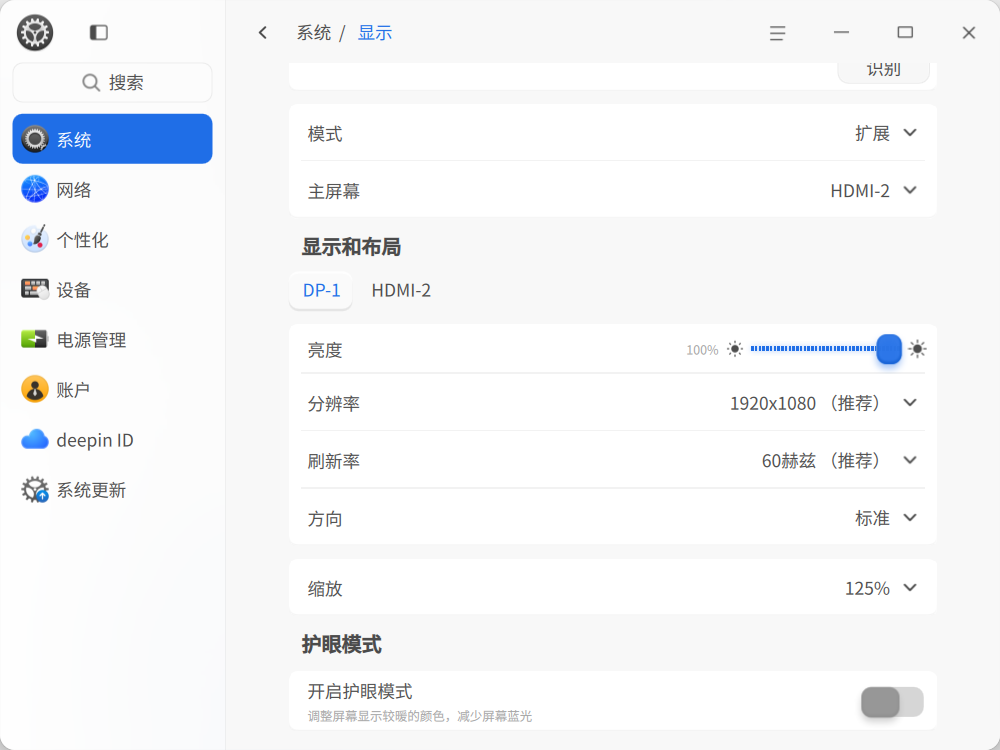1000x750 pixels.
Task: Enable the 开启护眼模式 eye-care switch
Action: point(892,702)
